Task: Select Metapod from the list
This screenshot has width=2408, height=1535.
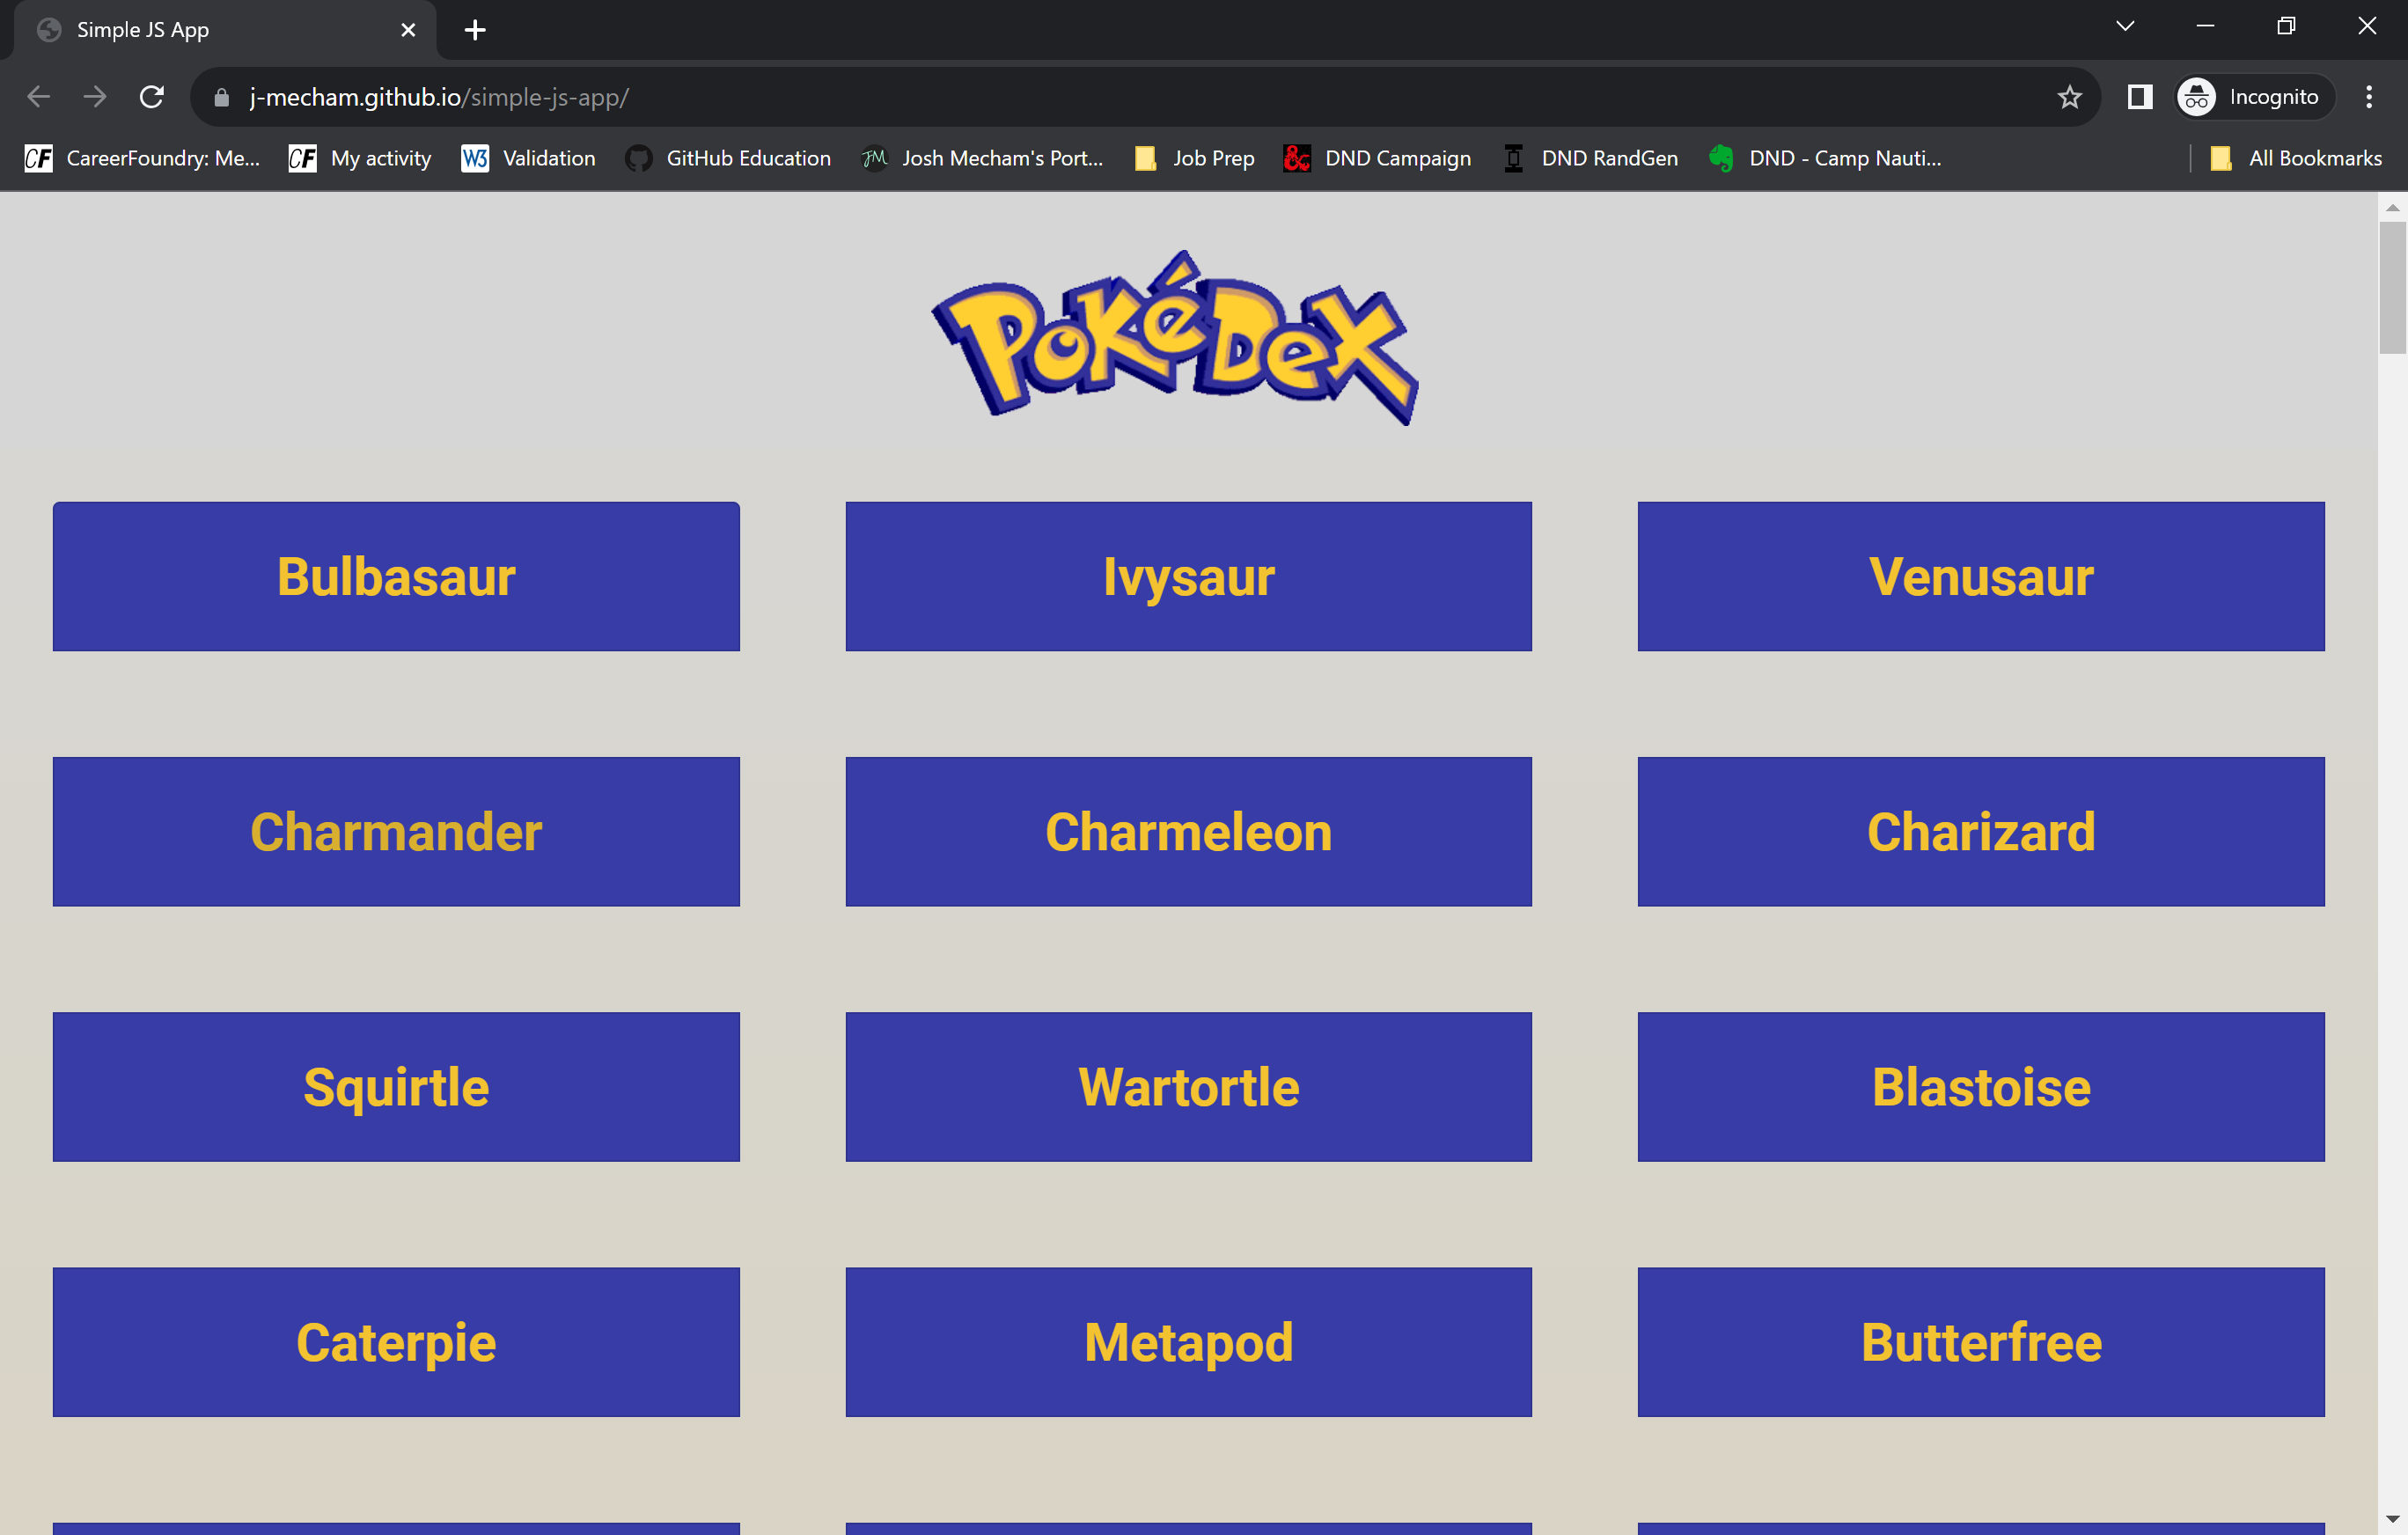Action: coord(1188,1342)
